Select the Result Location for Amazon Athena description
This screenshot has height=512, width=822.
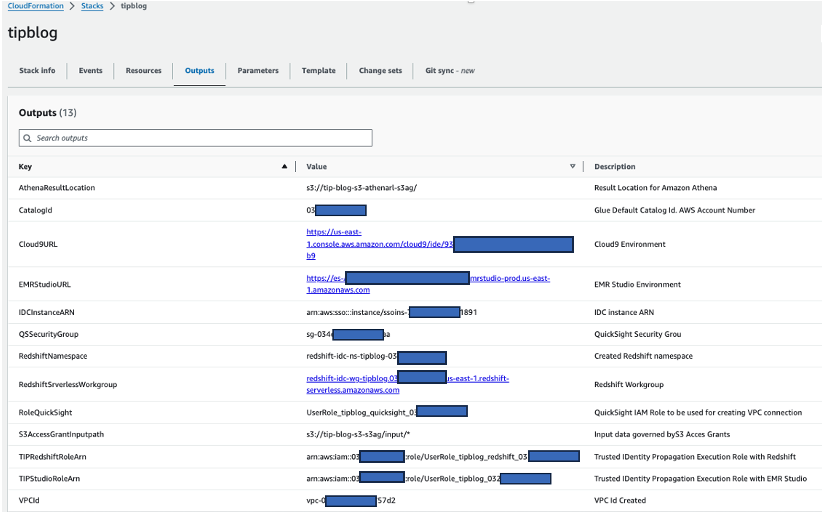click(655, 188)
